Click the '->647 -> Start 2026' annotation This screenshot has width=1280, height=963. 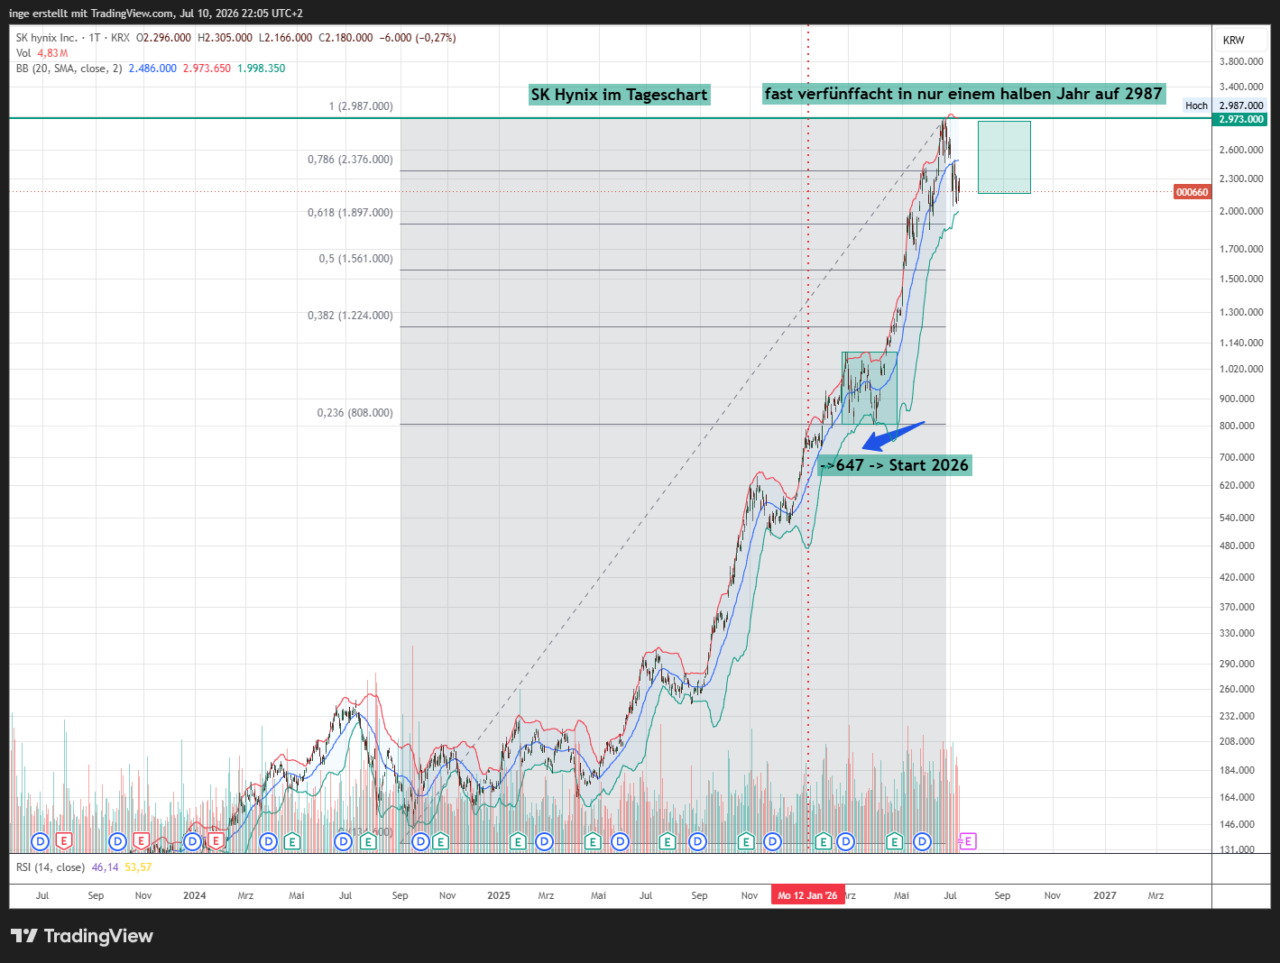pos(894,465)
